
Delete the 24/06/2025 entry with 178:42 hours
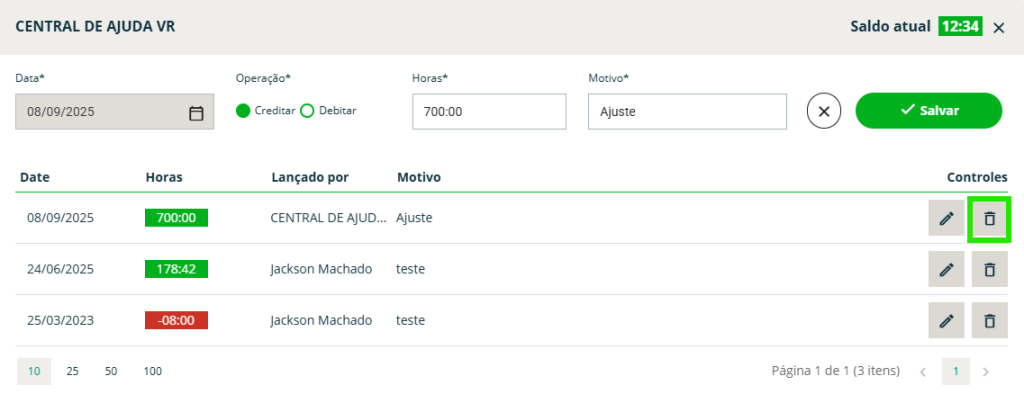pos(989,269)
